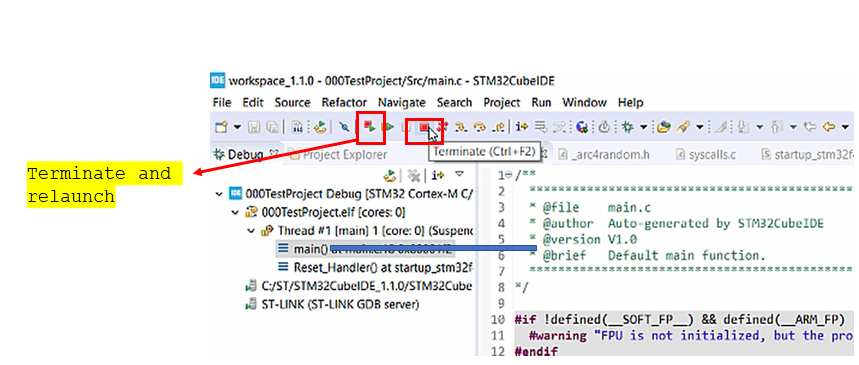Open the Edit menu
859x365 pixels.
pyautogui.click(x=253, y=102)
